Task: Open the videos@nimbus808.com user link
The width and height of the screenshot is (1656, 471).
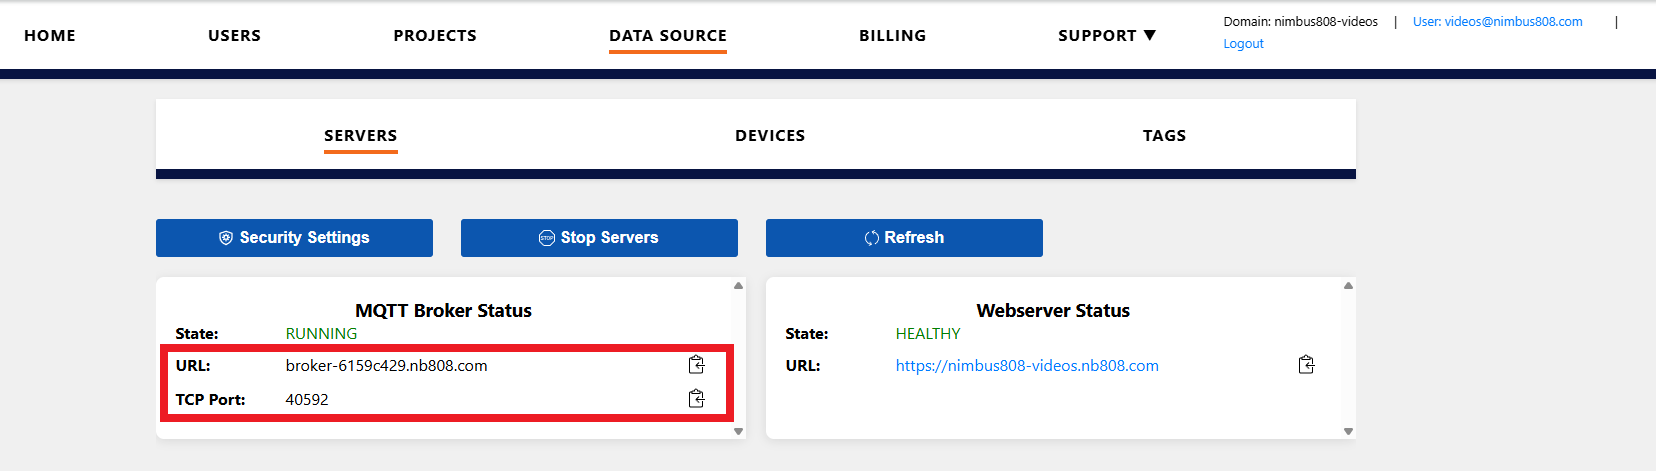Action: [1497, 22]
